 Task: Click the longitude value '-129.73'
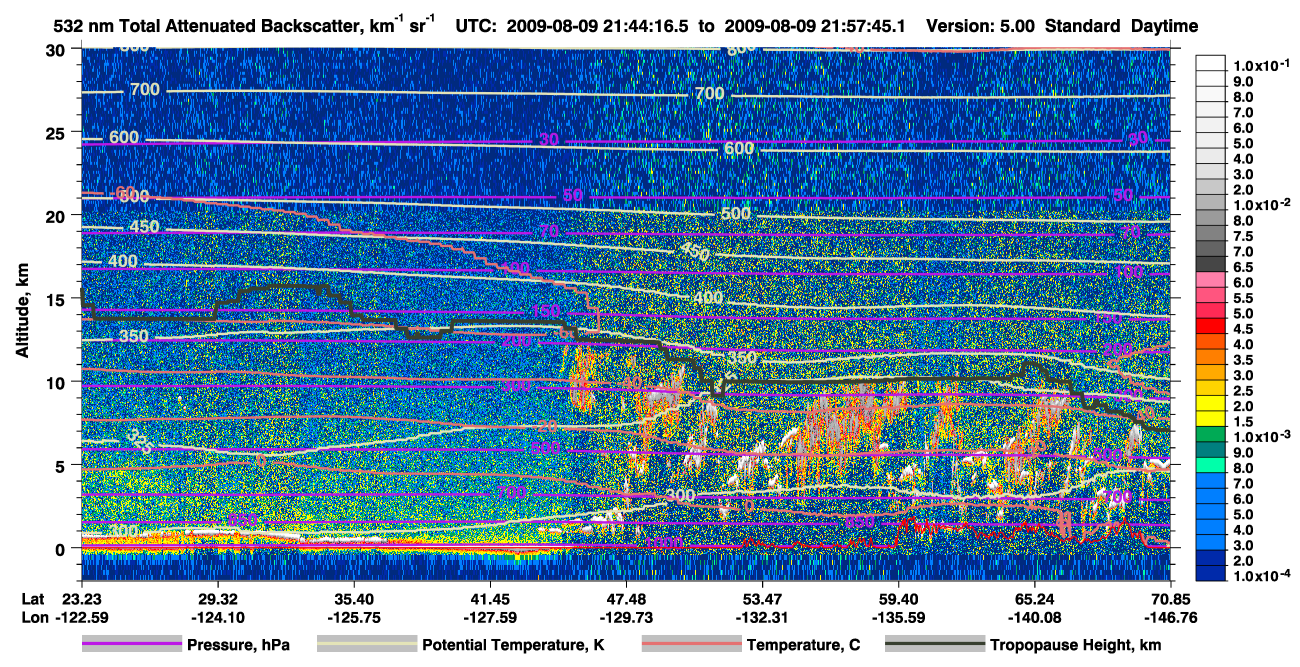pyautogui.click(x=626, y=617)
